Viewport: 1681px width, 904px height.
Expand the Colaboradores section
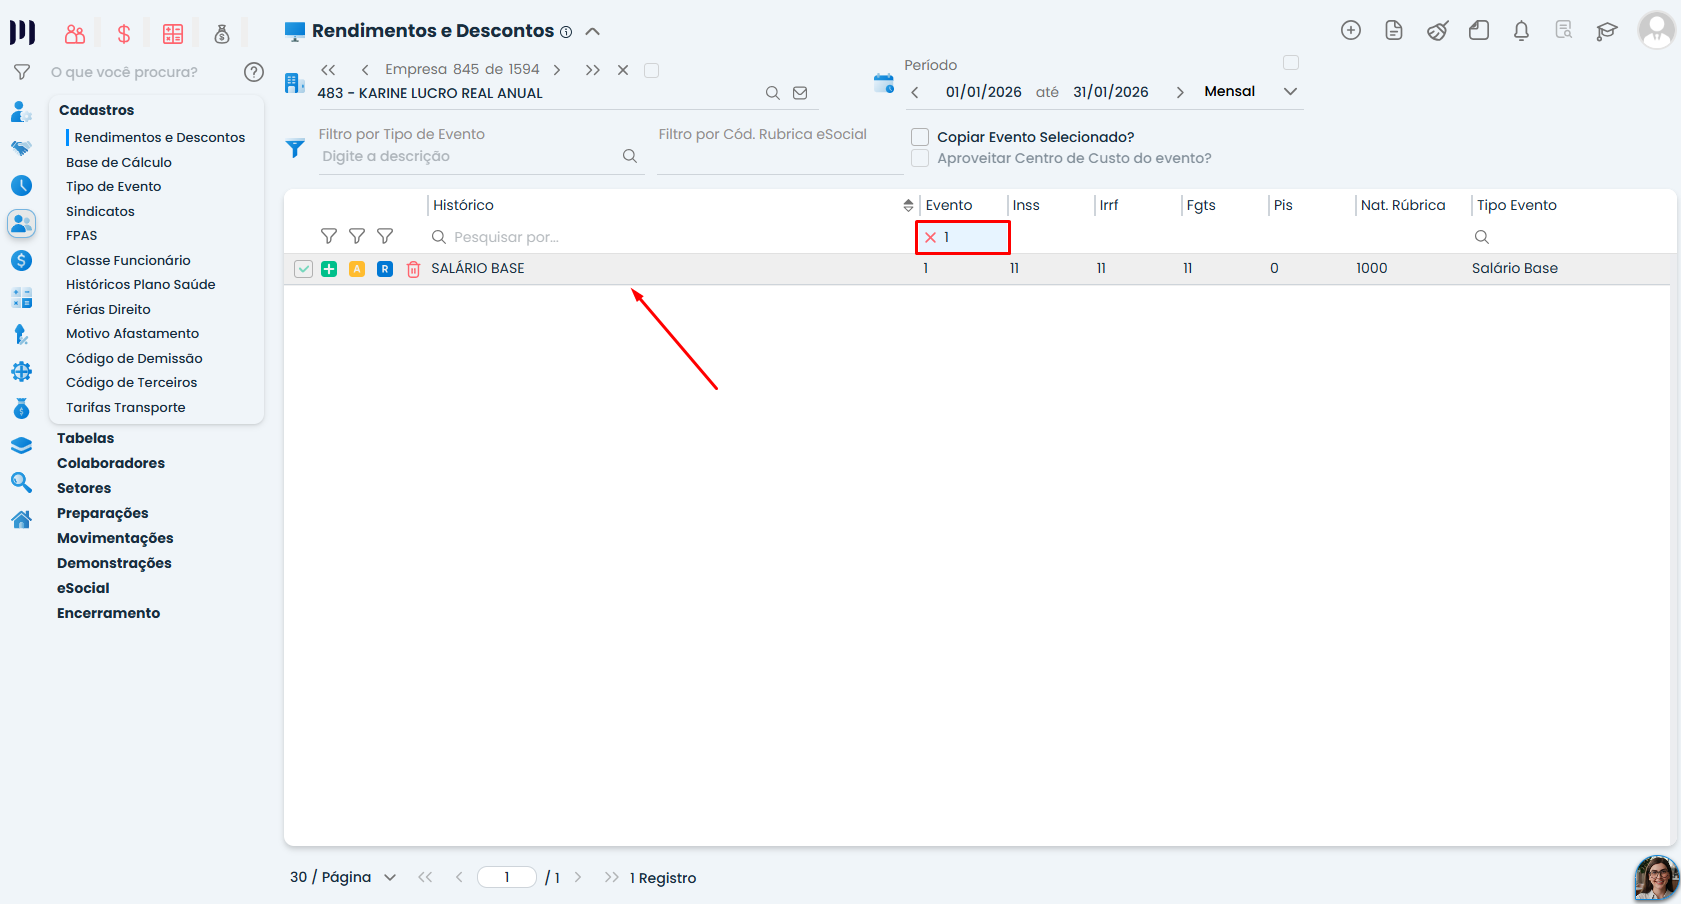[111, 463]
